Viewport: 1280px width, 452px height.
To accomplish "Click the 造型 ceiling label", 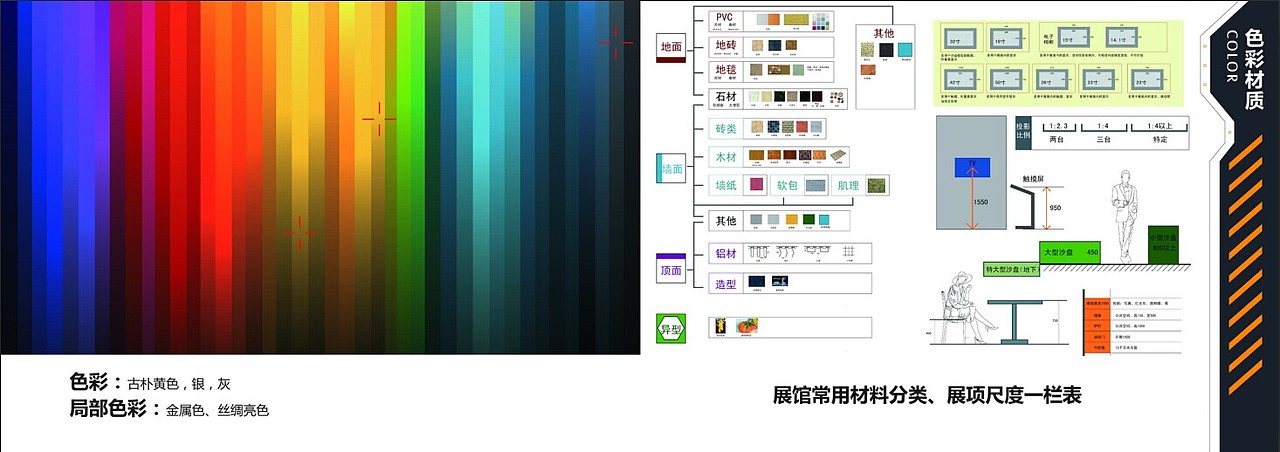I will tap(726, 284).
